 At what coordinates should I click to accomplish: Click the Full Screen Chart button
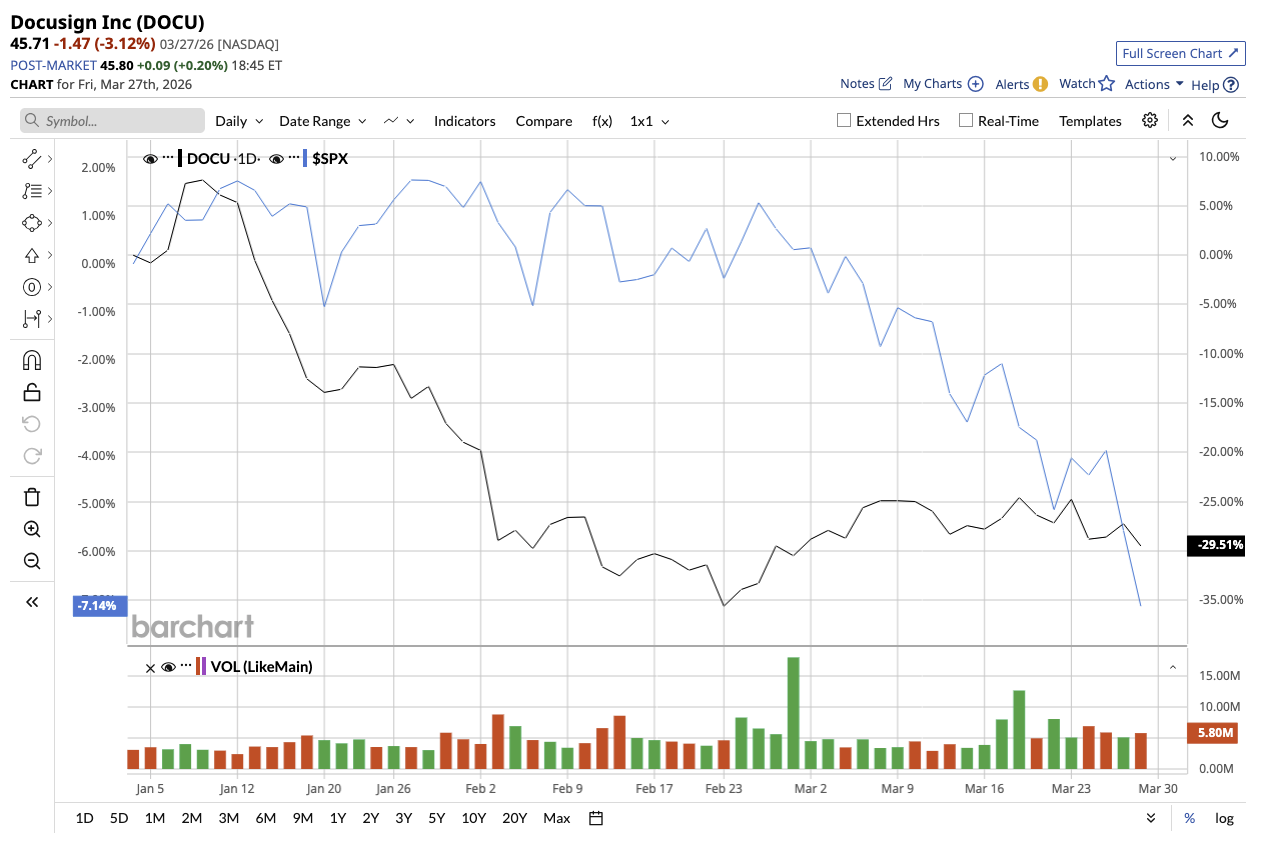click(x=1181, y=53)
